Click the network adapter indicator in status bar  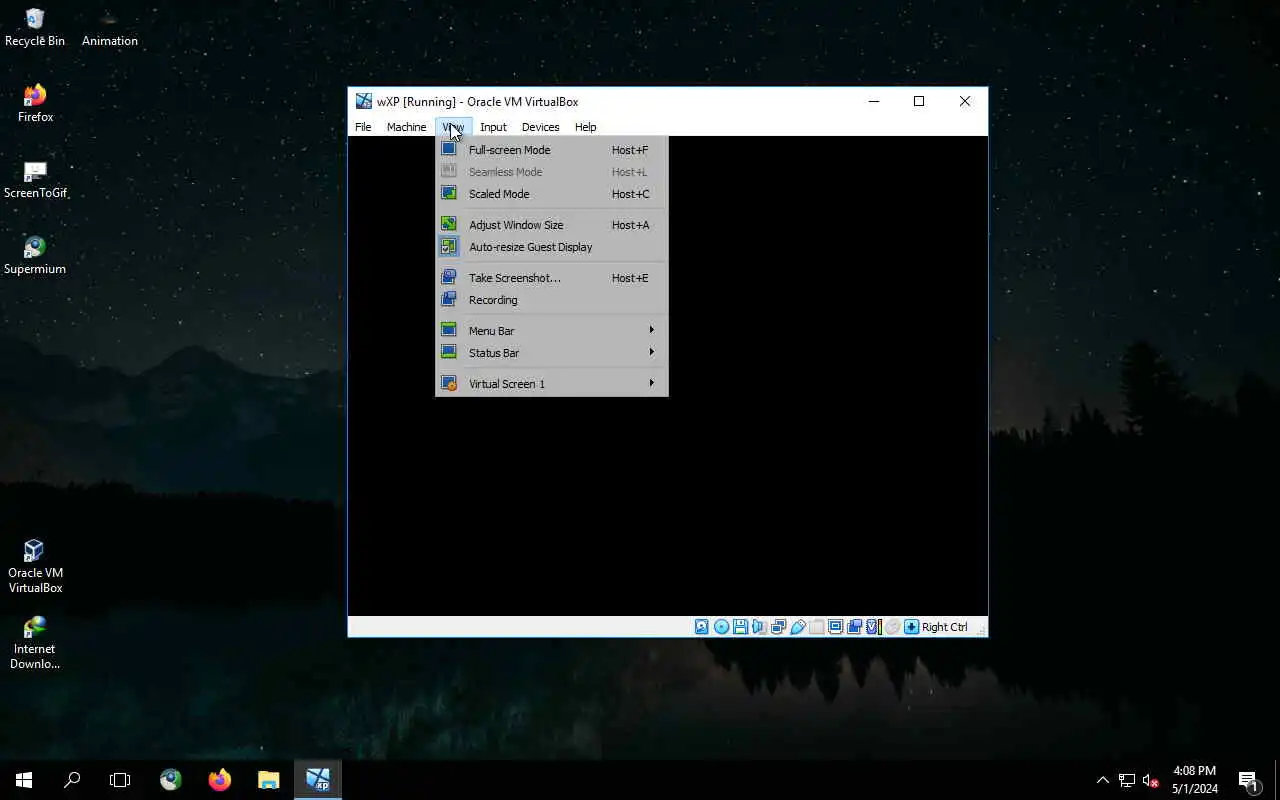point(778,627)
